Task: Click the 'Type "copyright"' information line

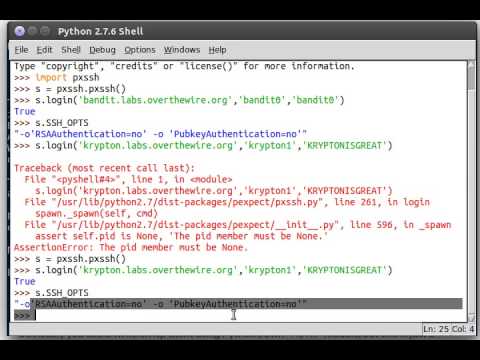Action: pyautogui.click(x=184, y=66)
